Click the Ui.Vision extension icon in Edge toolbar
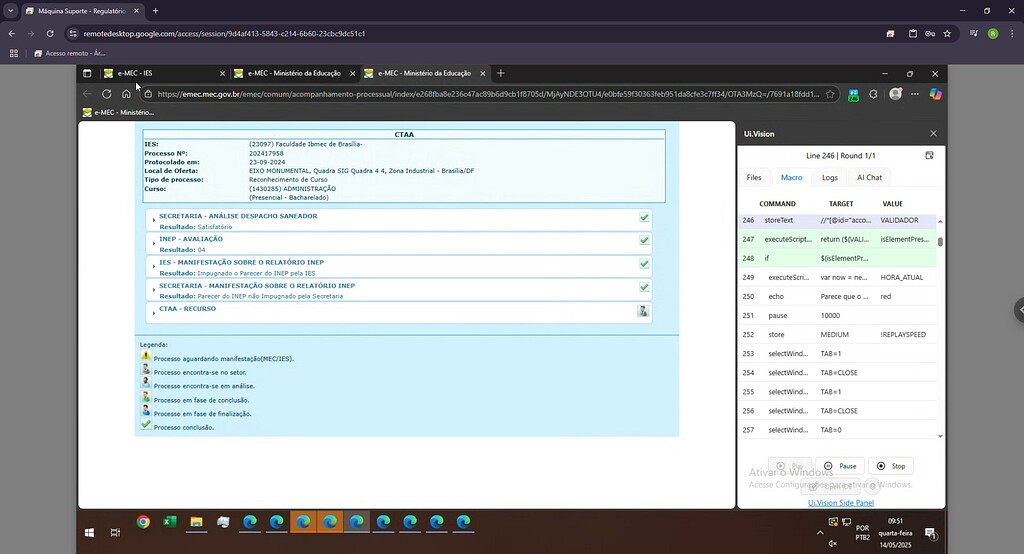Viewport: 1024px width, 554px height. (853, 95)
